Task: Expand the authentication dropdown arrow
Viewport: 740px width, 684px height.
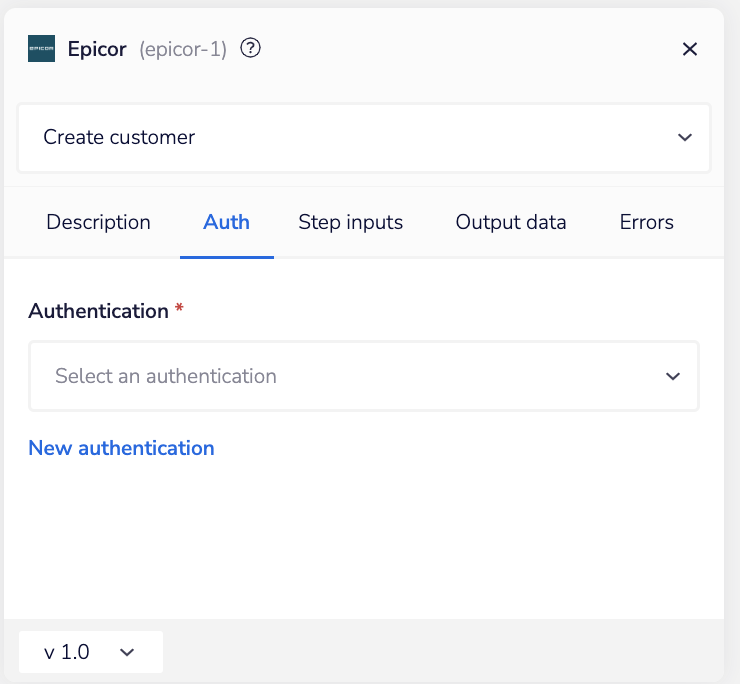Action: coord(672,376)
